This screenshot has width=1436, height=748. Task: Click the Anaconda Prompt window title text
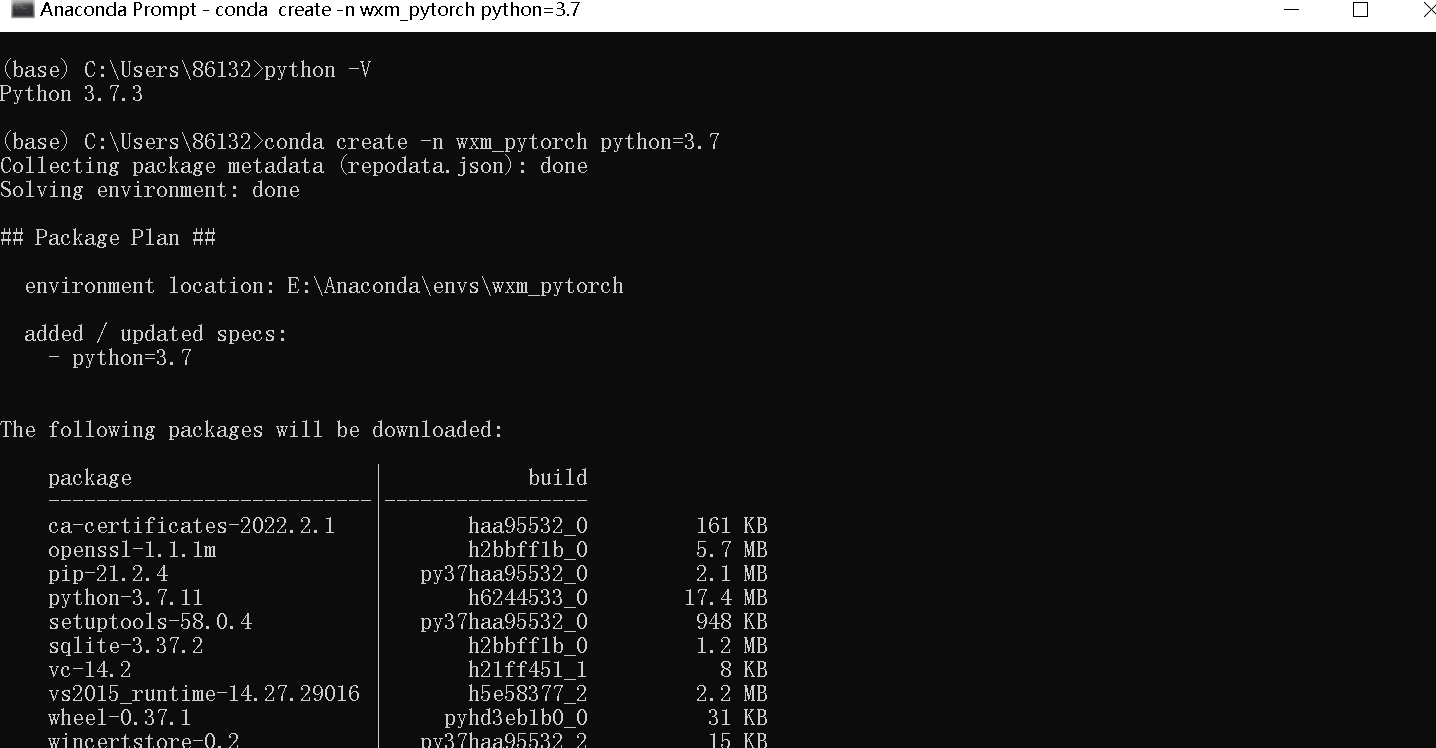(310, 10)
